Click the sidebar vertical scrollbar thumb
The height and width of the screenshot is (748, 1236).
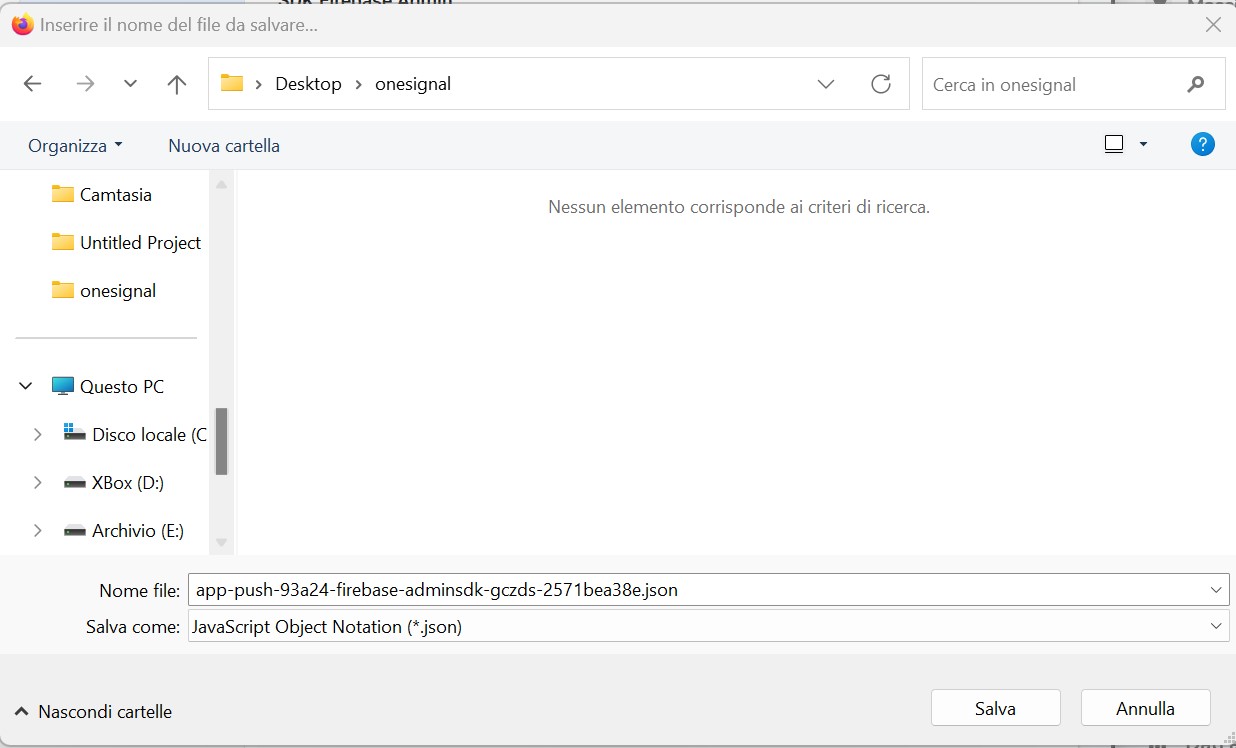pyautogui.click(x=221, y=441)
